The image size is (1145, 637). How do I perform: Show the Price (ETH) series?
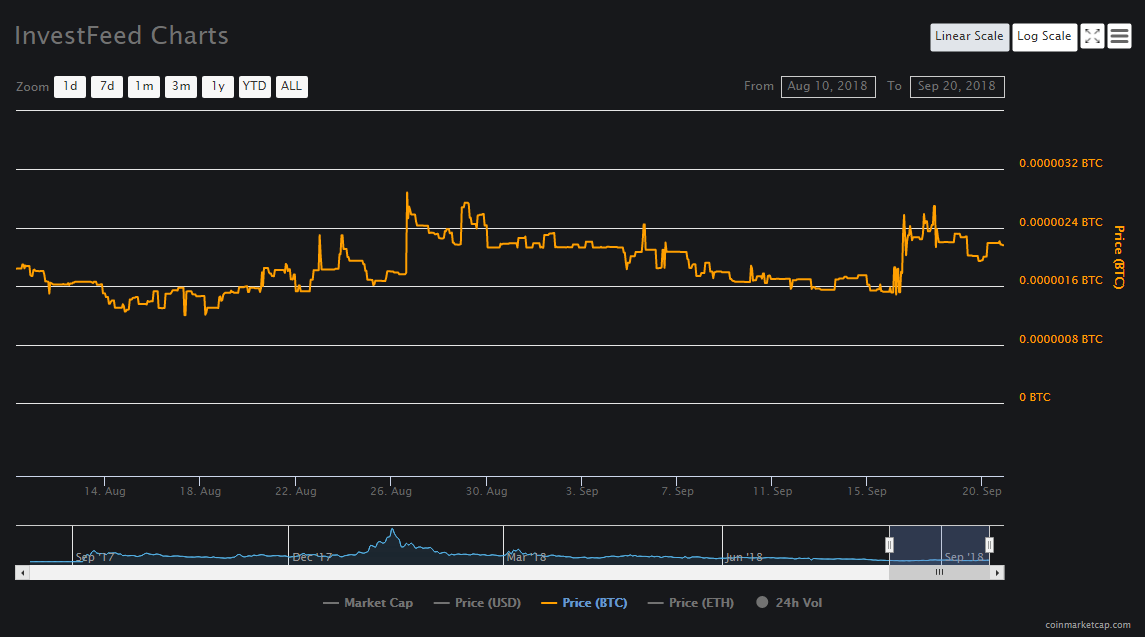click(691, 603)
